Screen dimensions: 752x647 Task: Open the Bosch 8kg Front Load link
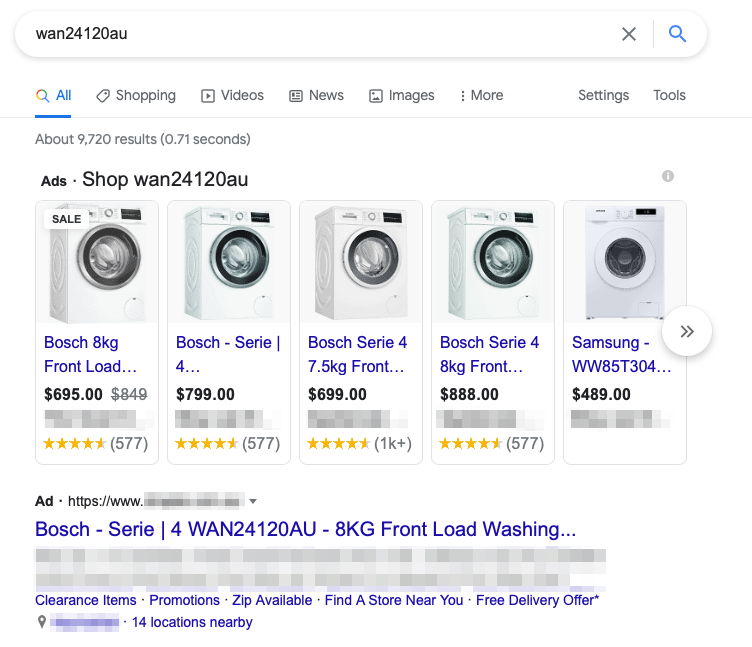(91, 354)
